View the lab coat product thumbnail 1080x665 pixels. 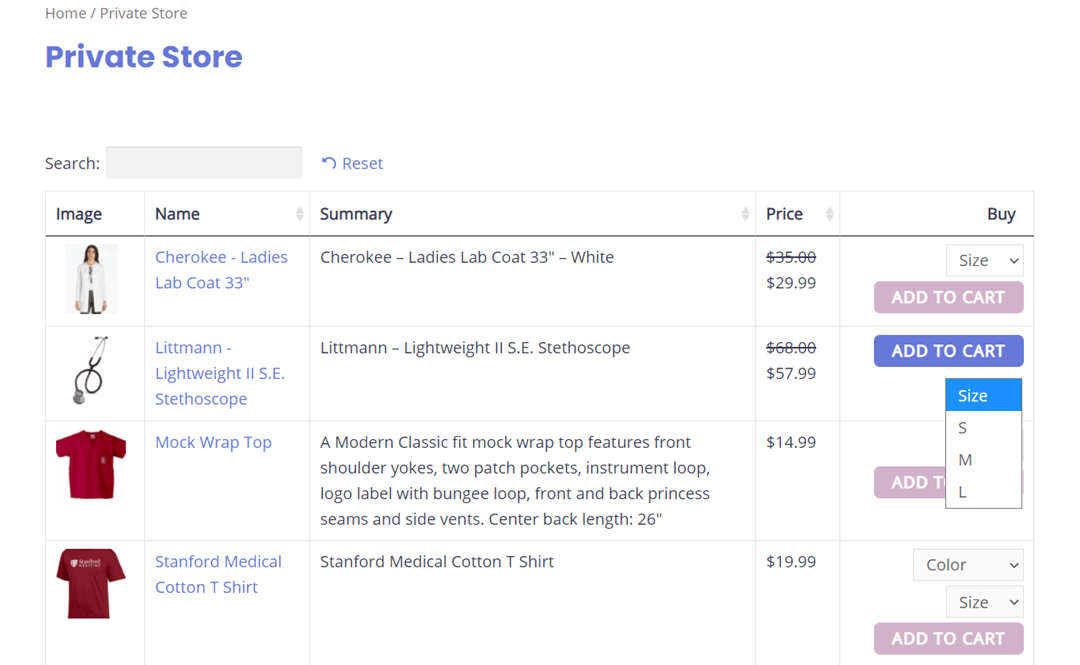pyautogui.click(x=91, y=279)
